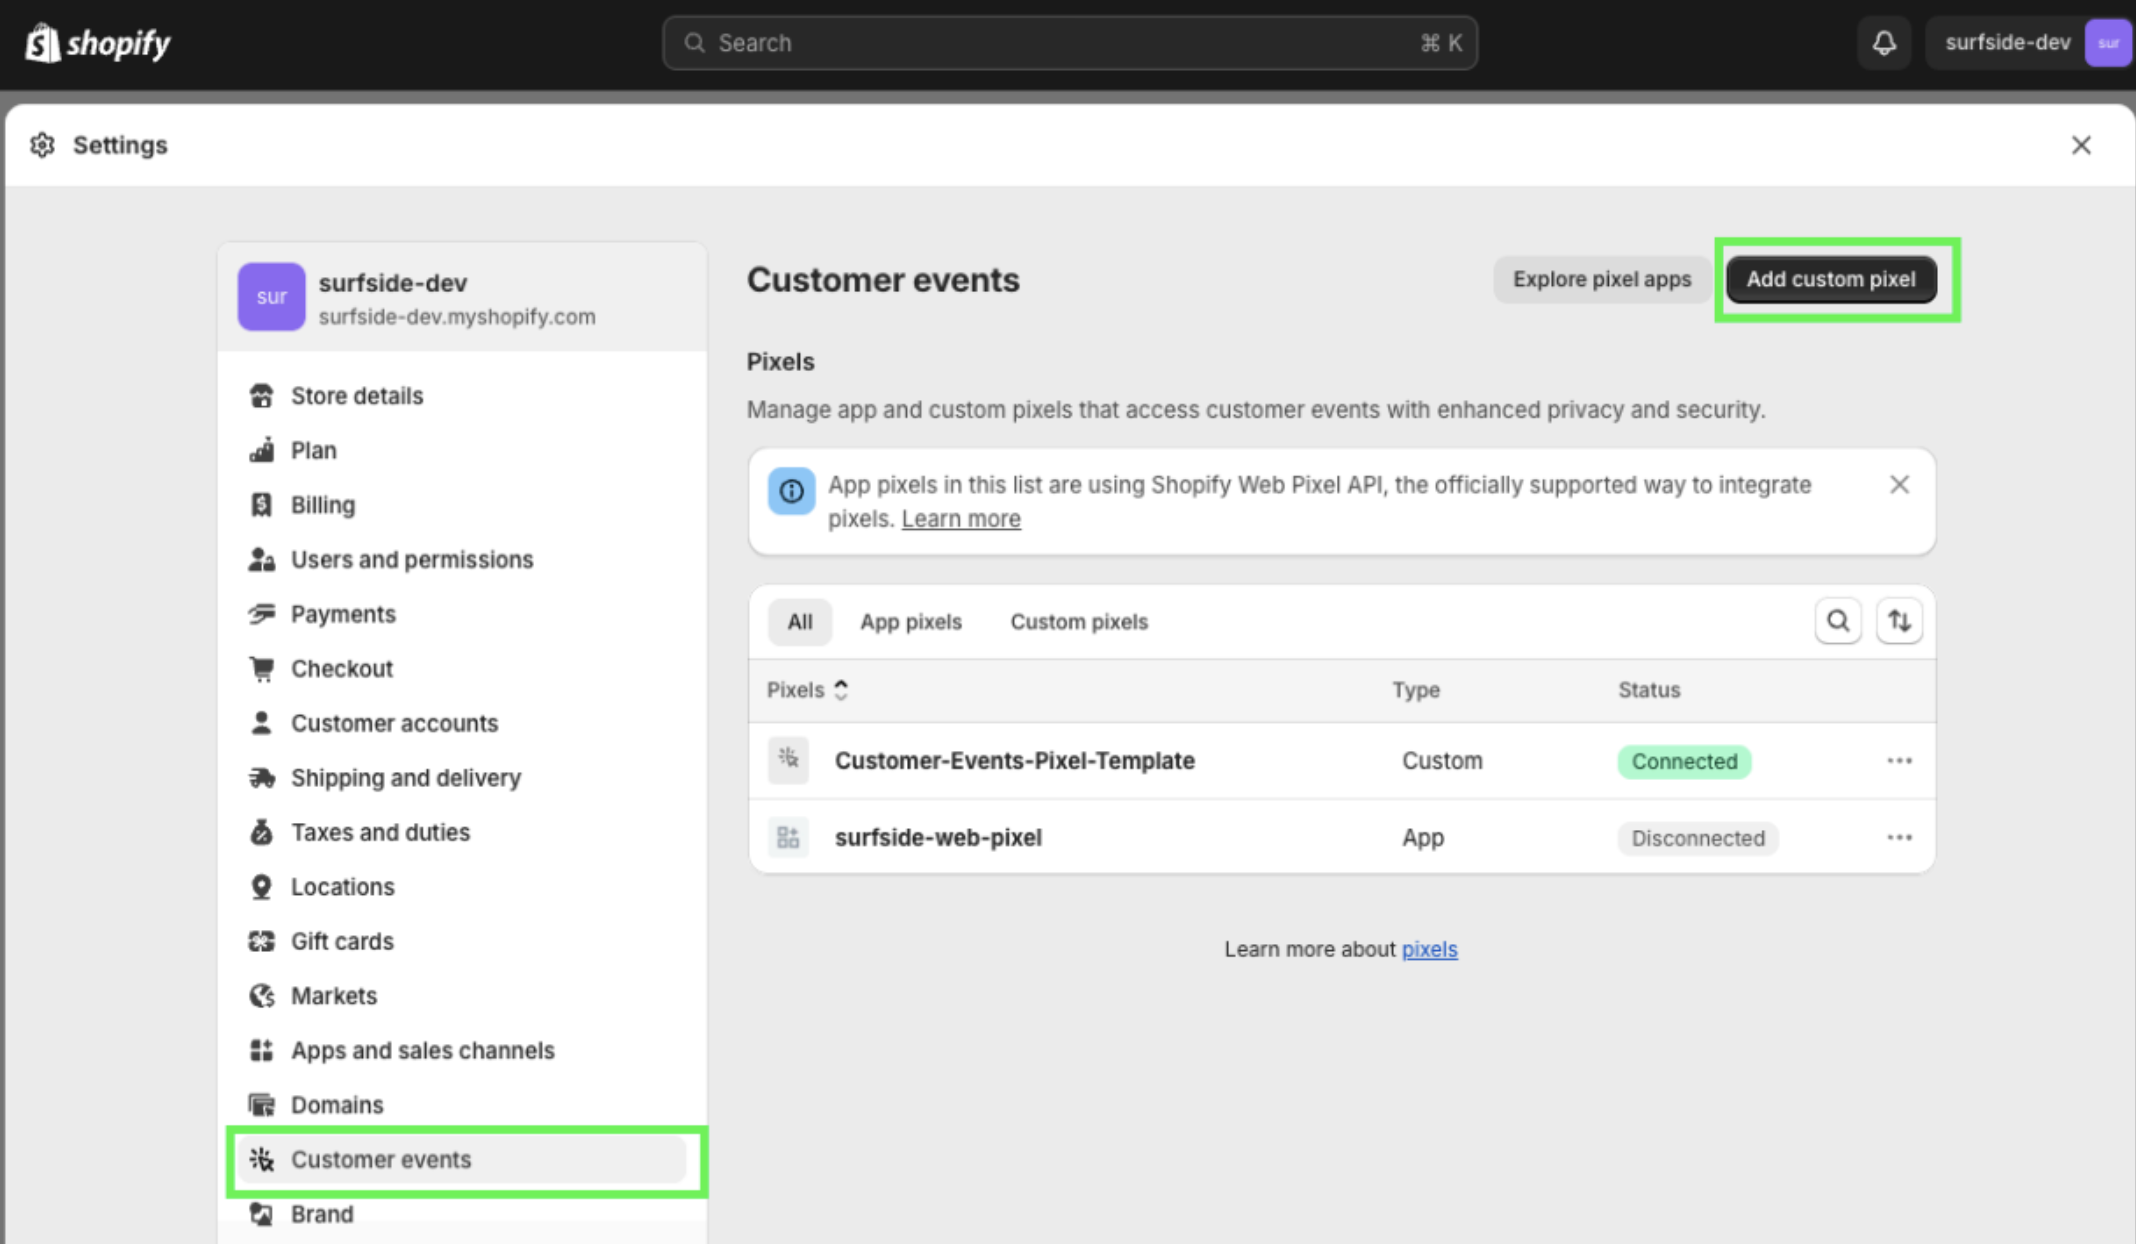
Task: Click the Payments card icon
Action: 261,614
